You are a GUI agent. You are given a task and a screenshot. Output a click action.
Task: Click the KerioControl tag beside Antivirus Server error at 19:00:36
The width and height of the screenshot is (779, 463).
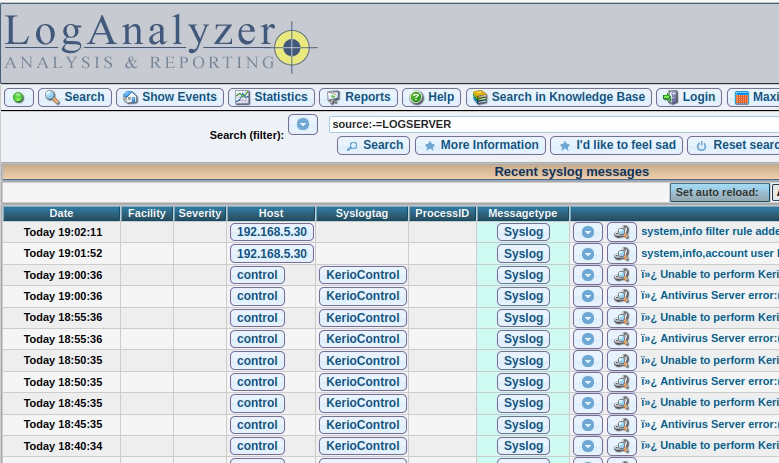(363, 296)
